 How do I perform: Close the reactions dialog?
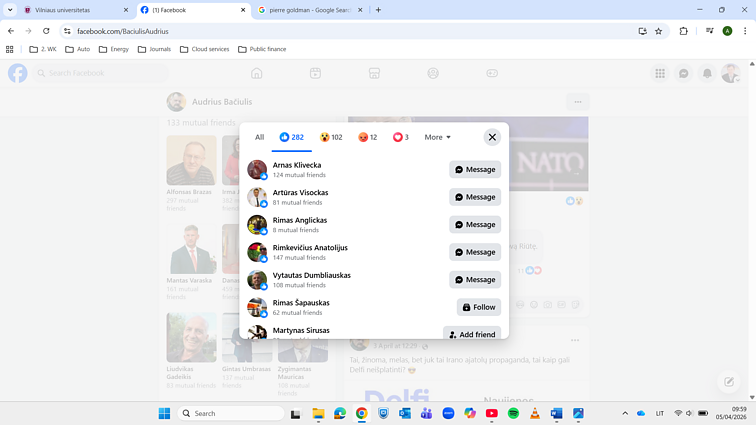pyautogui.click(x=492, y=137)
